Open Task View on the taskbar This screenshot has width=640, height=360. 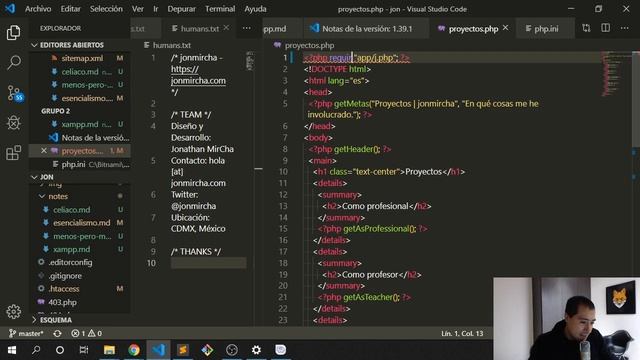click(84, 350)
